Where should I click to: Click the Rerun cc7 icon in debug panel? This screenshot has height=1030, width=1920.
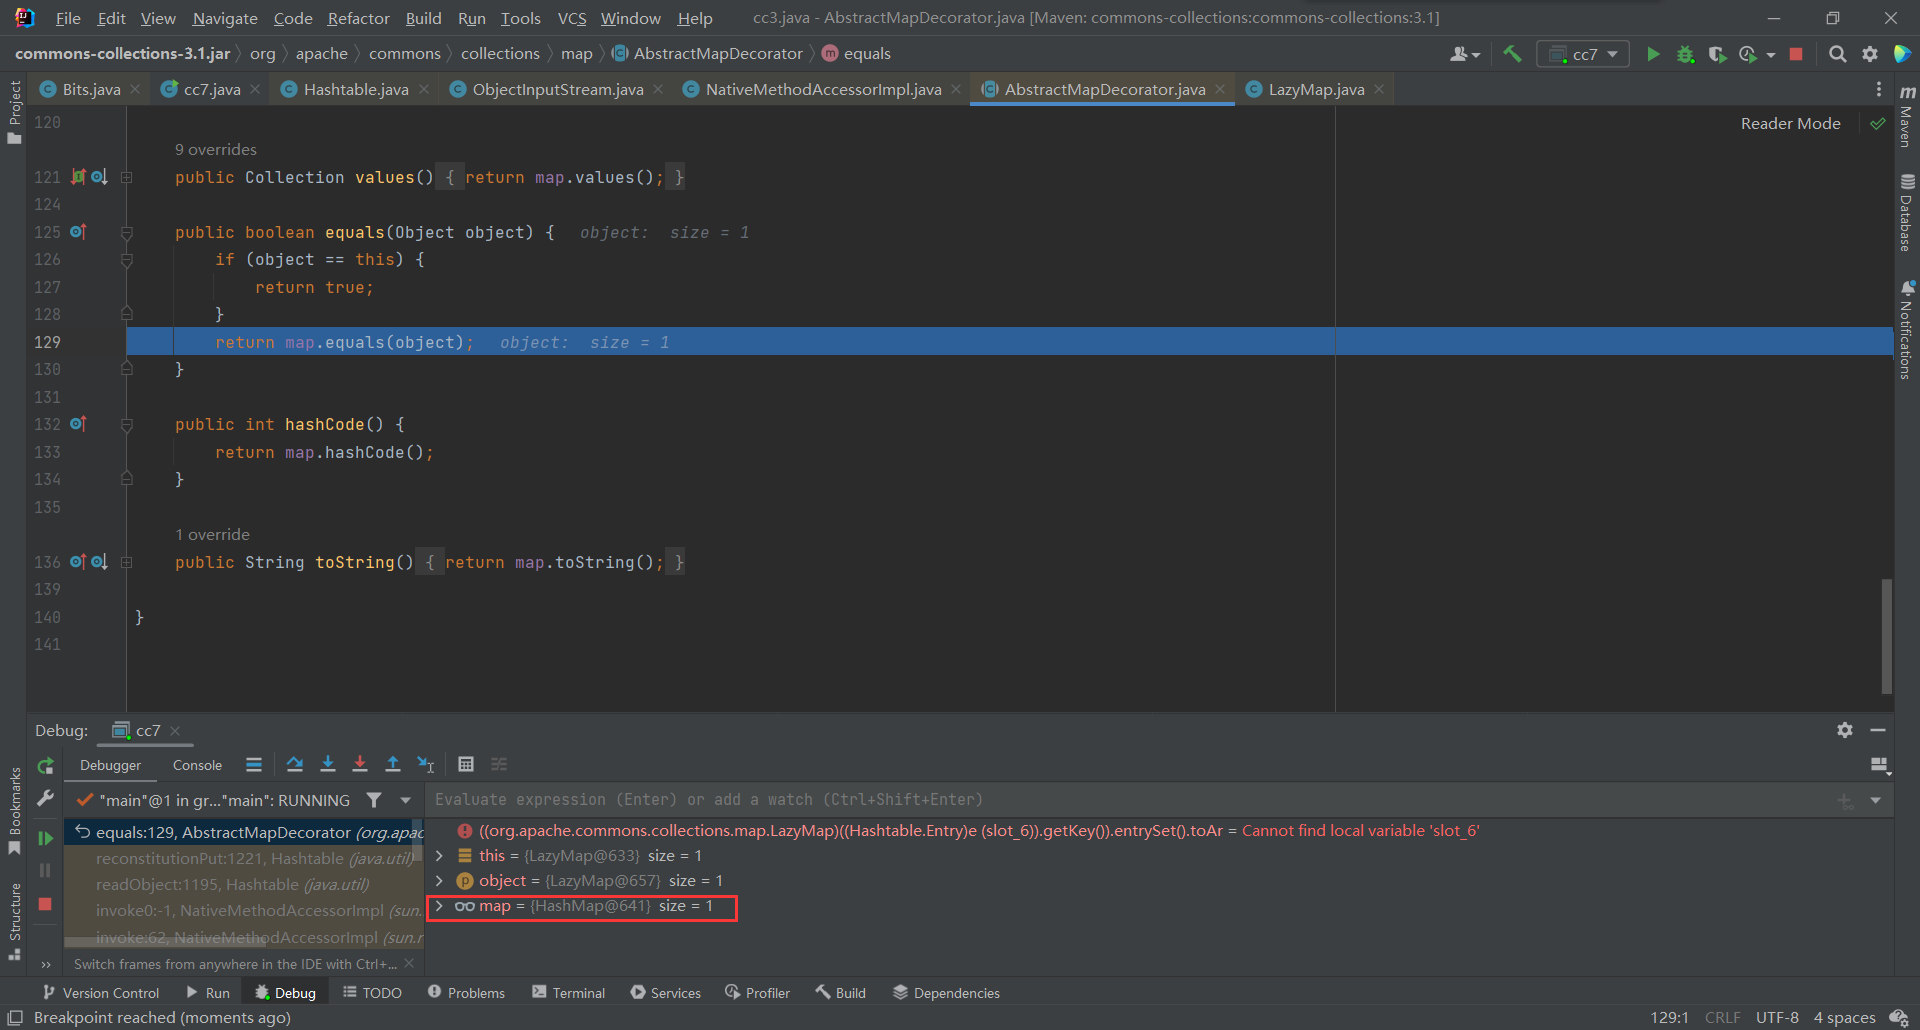click(45, 766)
